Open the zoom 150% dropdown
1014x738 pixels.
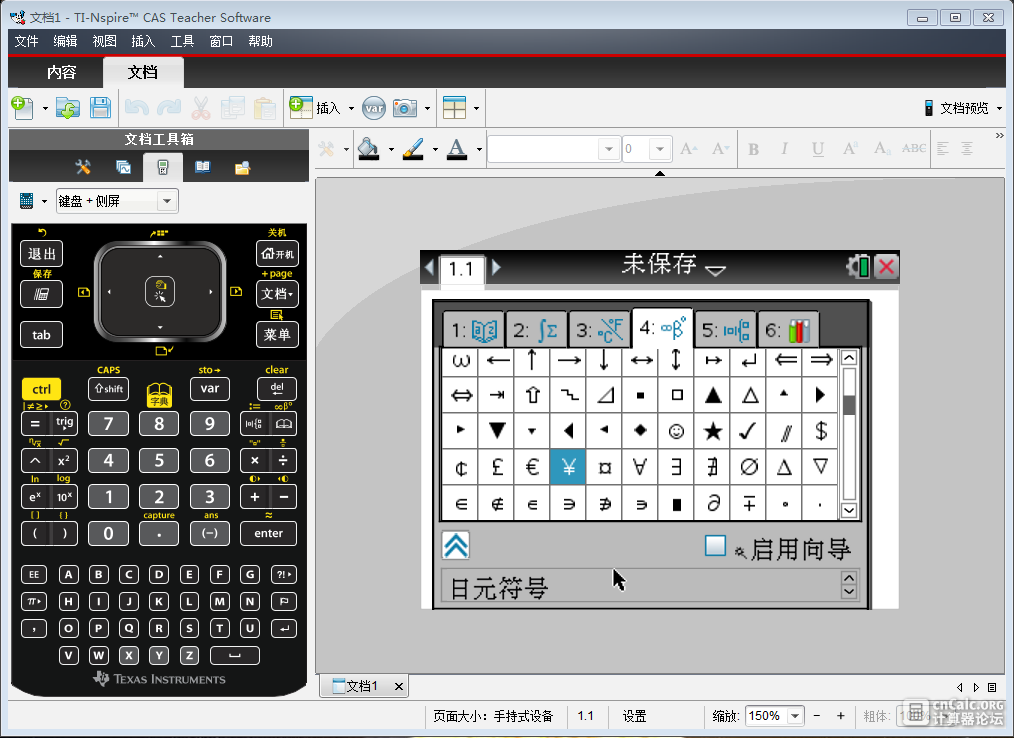[x=795, y=716]
